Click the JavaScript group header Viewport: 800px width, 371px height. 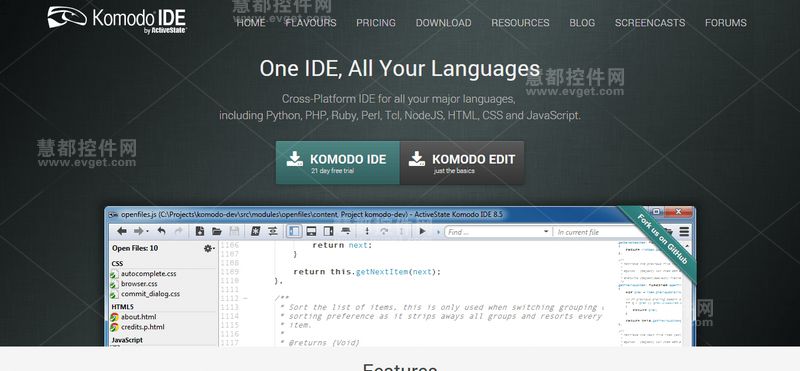pos(127,340)
